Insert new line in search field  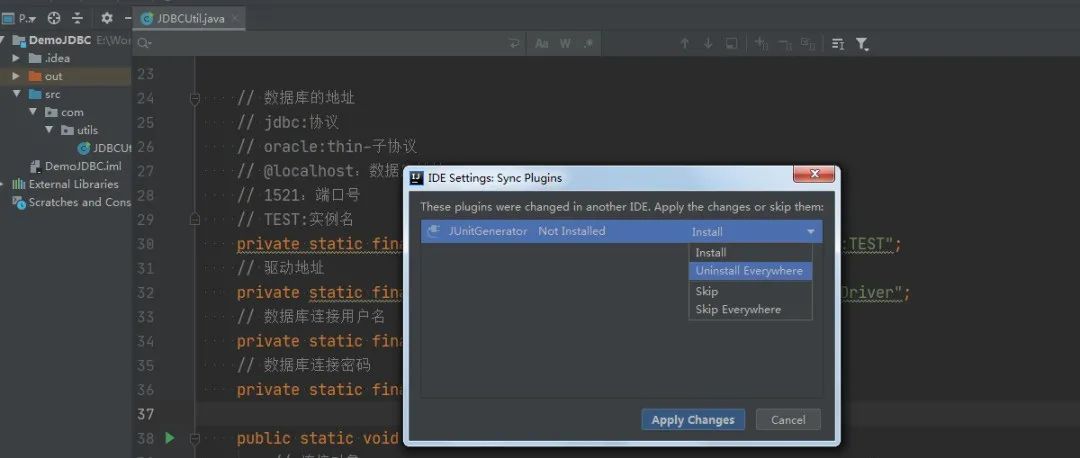(514, 43)
